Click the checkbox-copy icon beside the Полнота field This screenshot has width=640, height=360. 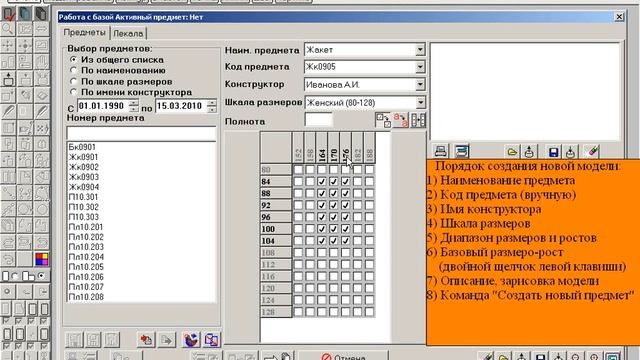point(382,120)
